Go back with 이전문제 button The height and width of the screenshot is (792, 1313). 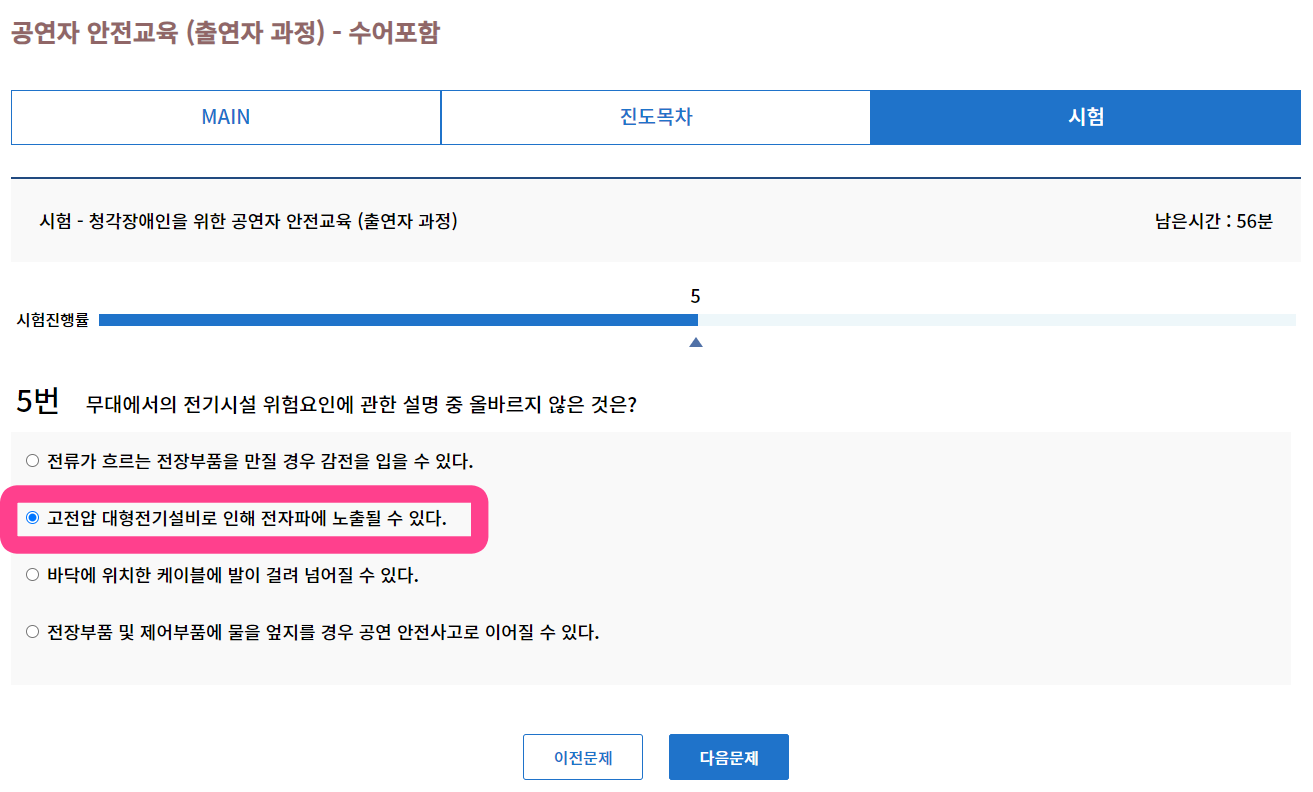583,758
